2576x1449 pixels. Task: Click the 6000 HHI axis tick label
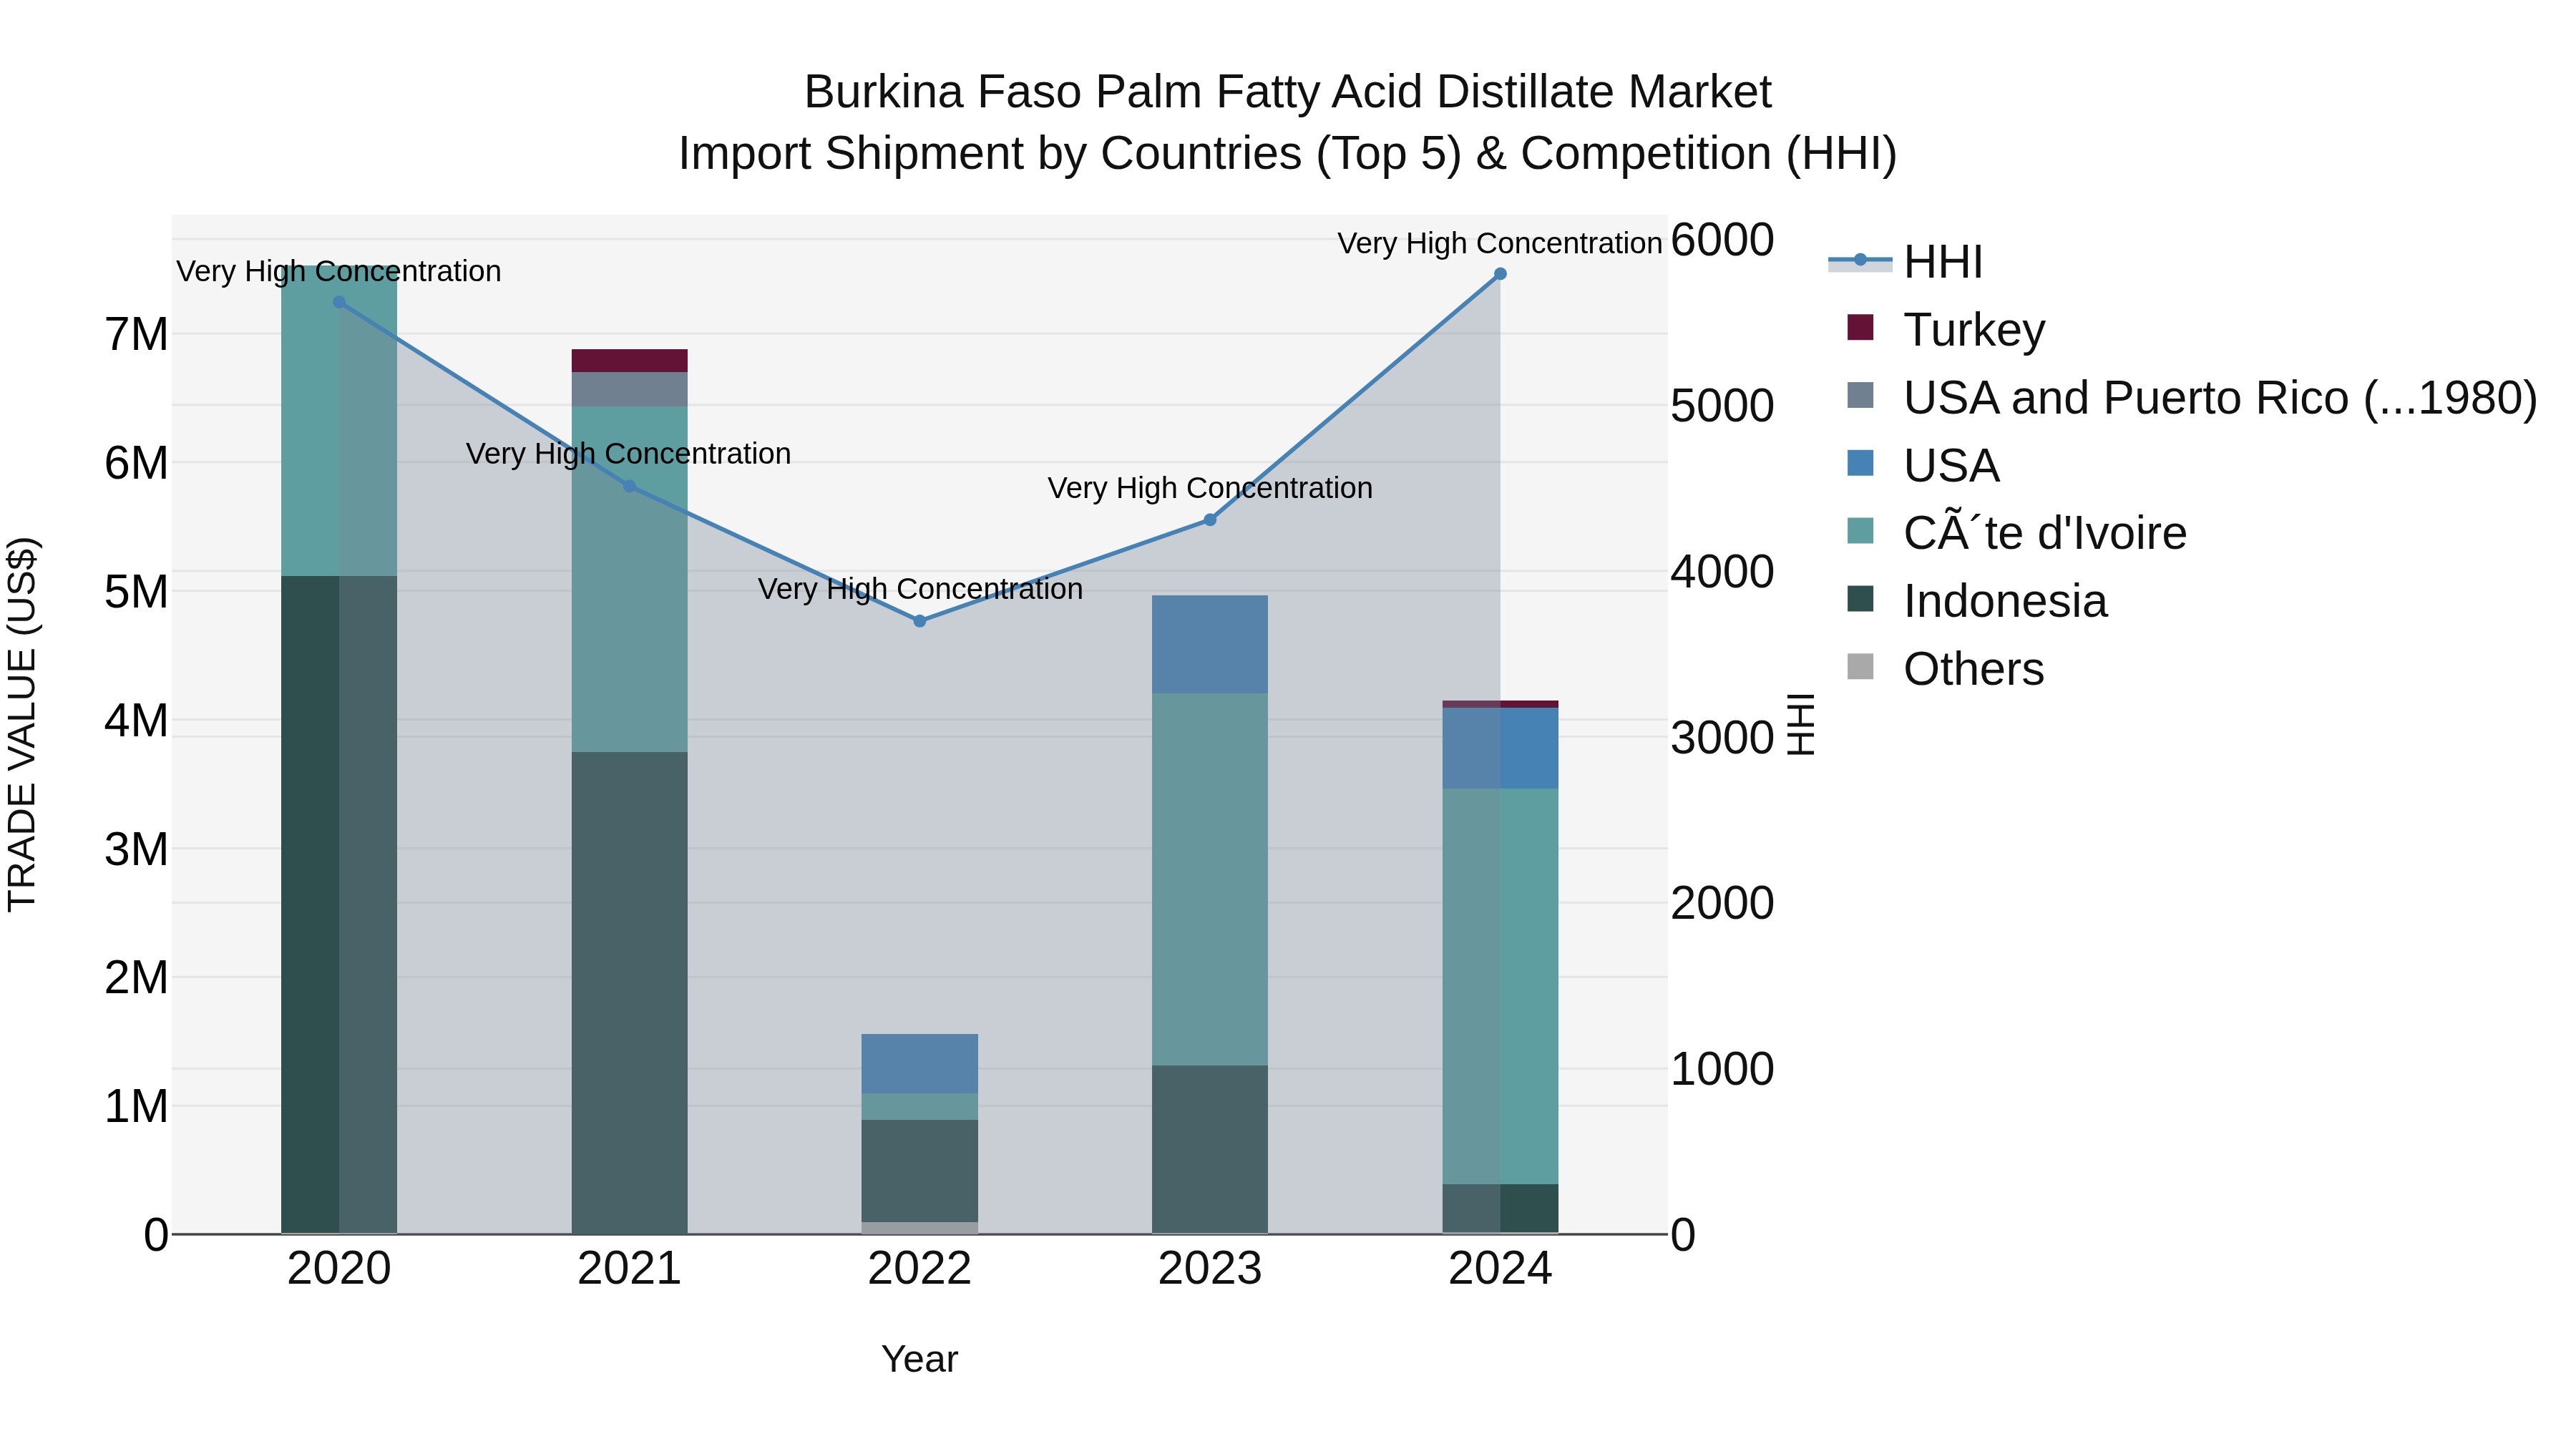[x=1722, y=240]
